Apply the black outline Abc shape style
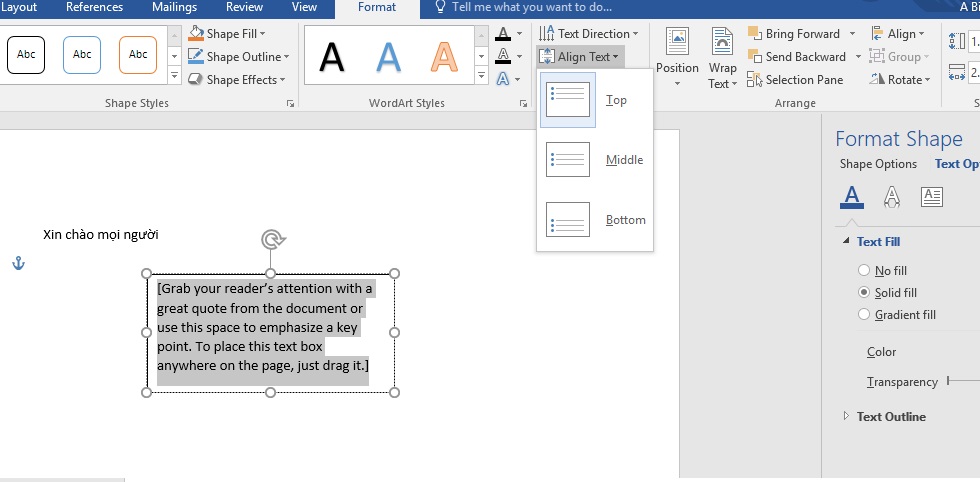Screen dimensions: 980x482 [x=26, y=55]
